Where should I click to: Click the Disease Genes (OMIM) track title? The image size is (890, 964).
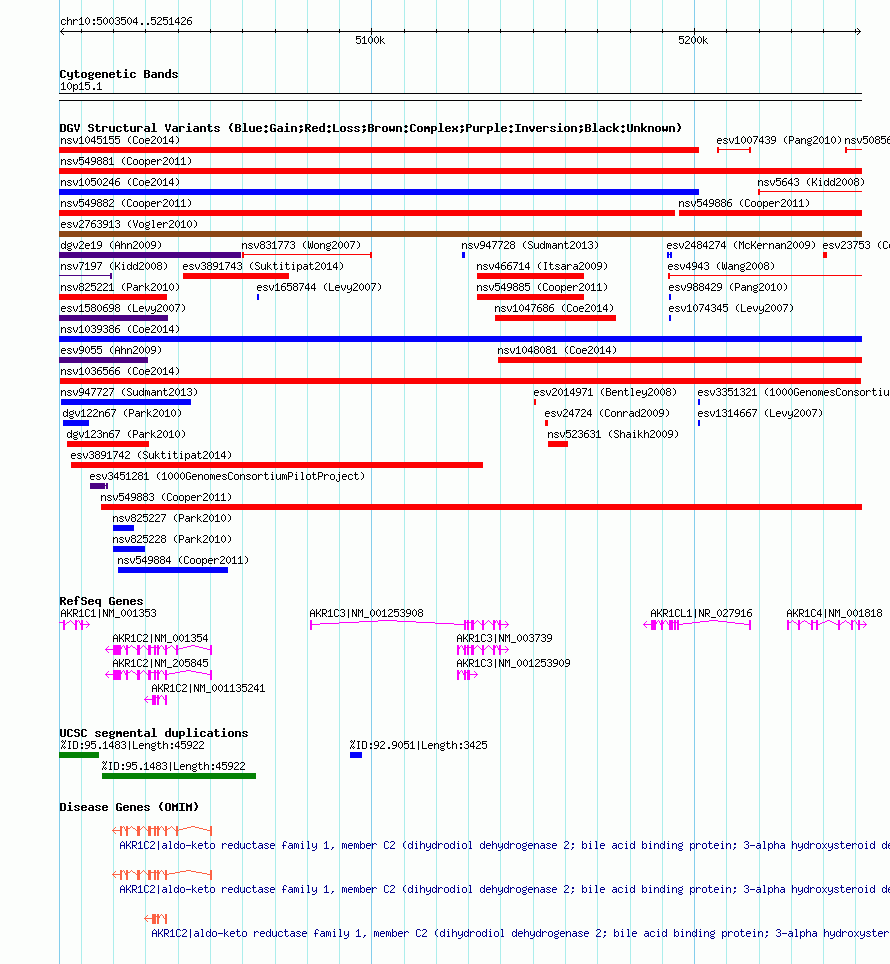pos(129,807)
